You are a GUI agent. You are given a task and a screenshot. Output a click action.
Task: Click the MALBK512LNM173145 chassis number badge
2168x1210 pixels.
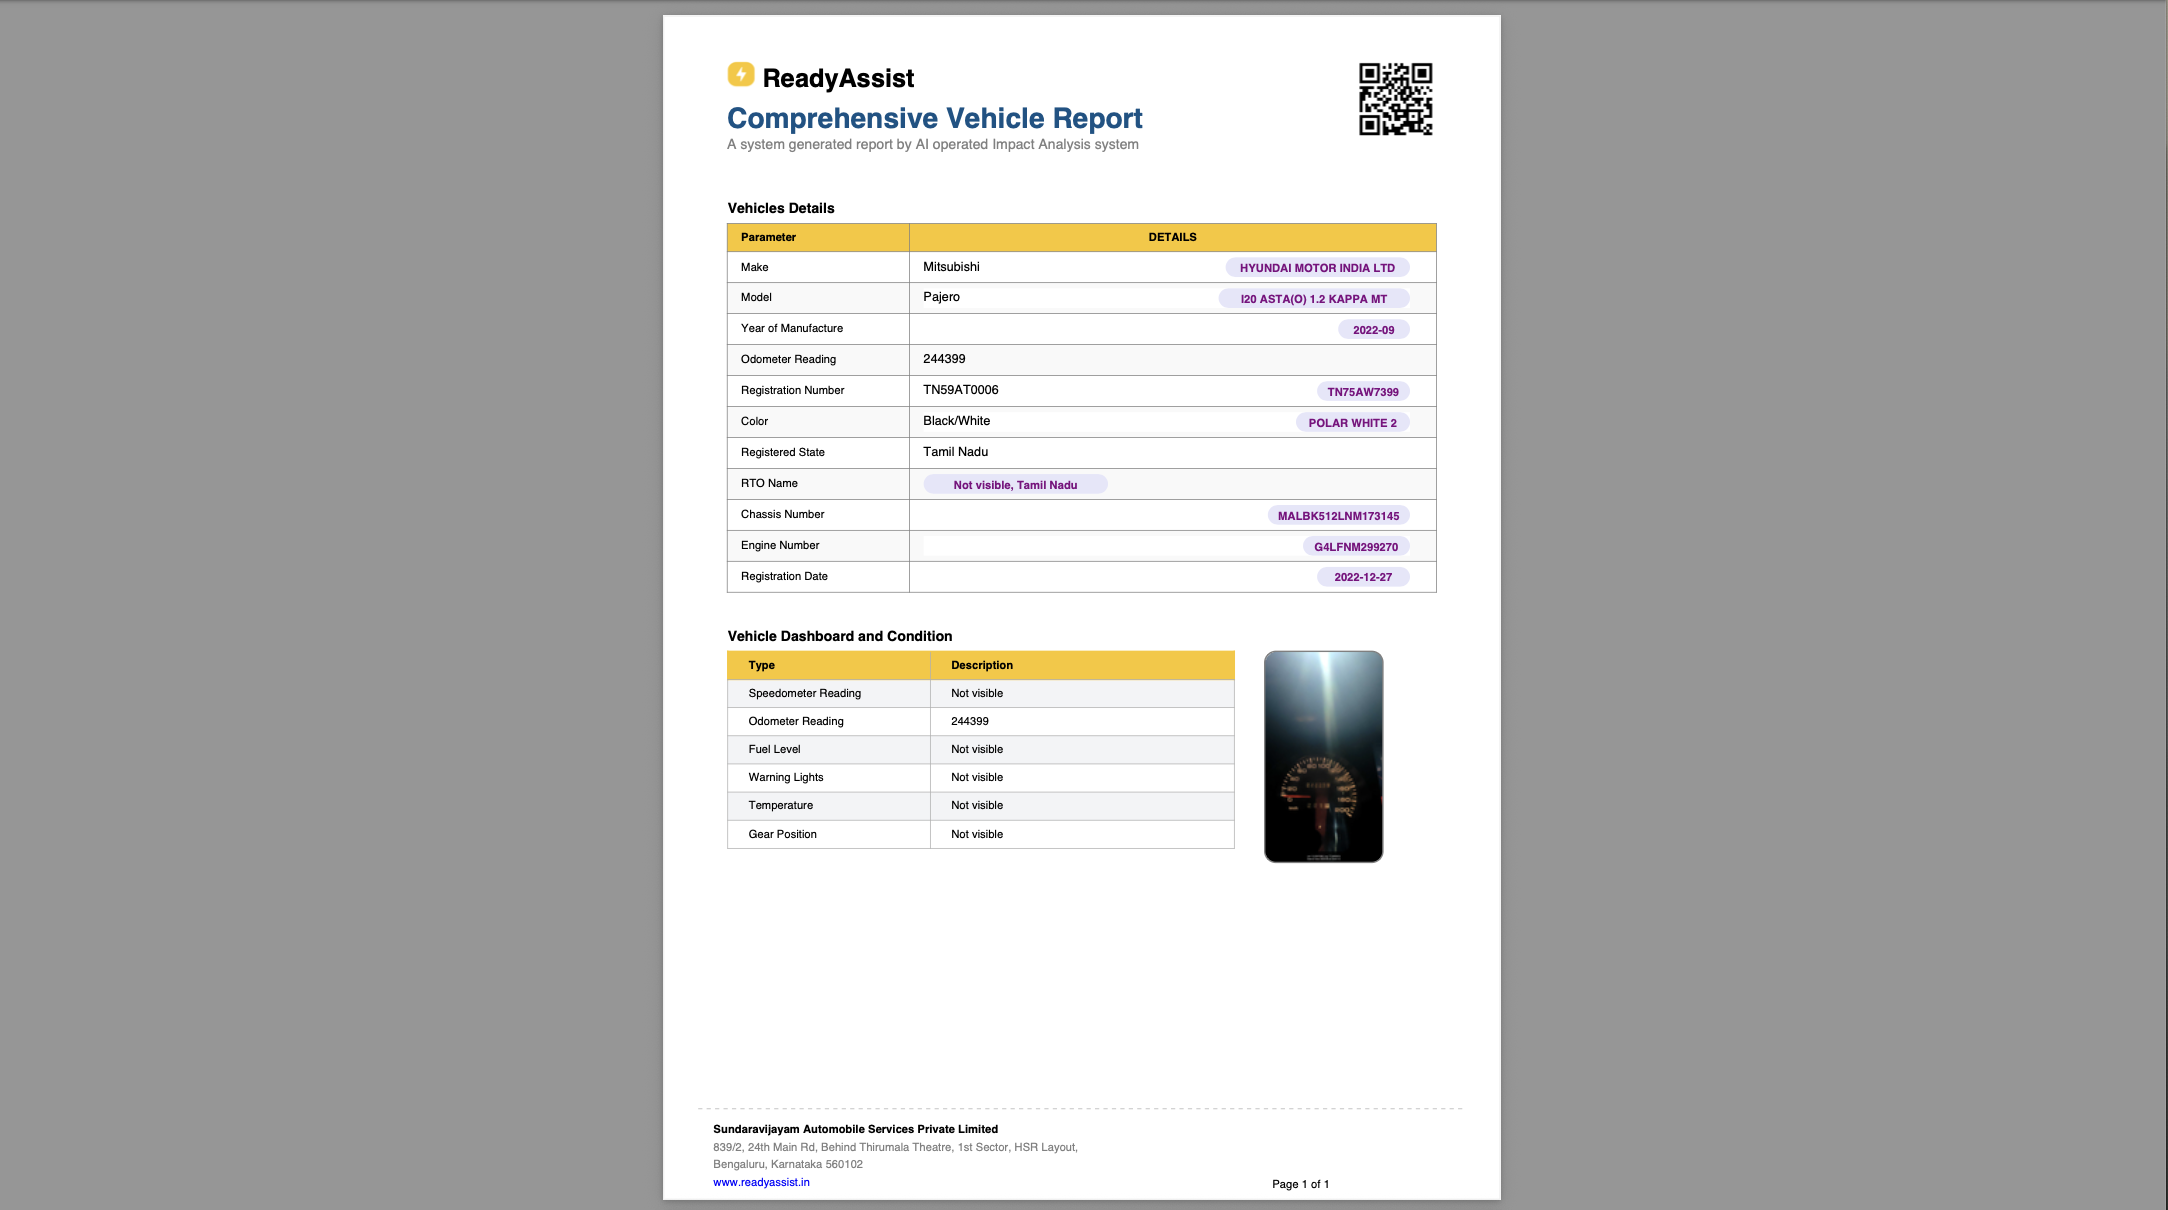(x=1338, y=516)
